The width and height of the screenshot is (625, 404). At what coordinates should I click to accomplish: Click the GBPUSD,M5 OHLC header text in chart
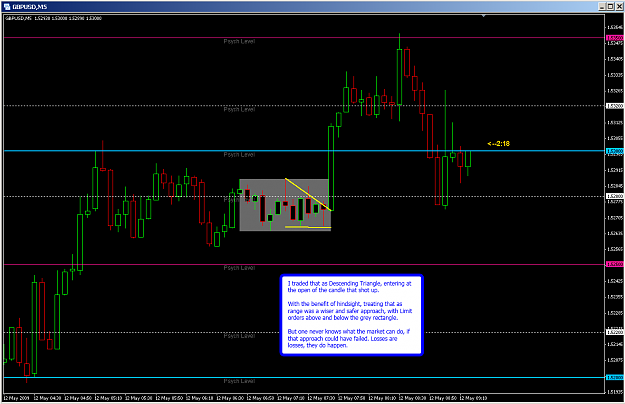point(53,18)
